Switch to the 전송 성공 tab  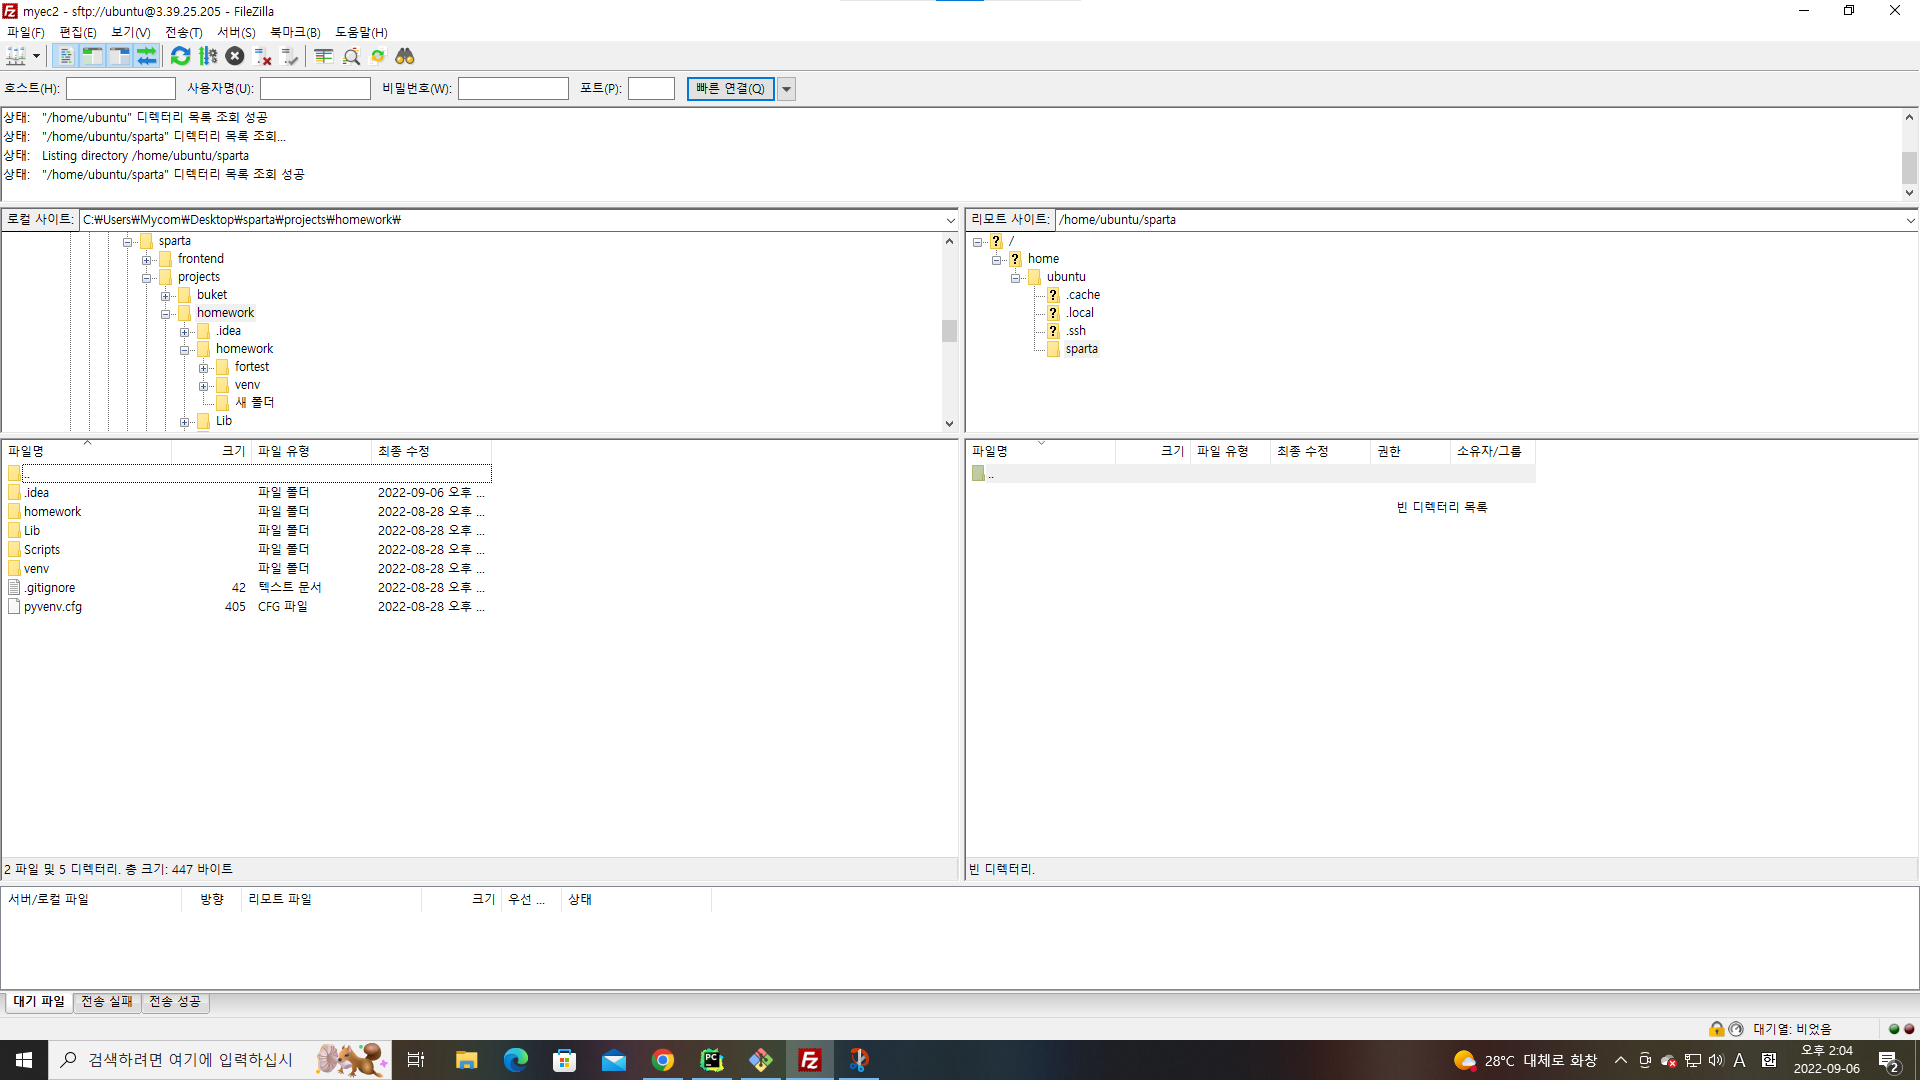(x=175, y=1002)
